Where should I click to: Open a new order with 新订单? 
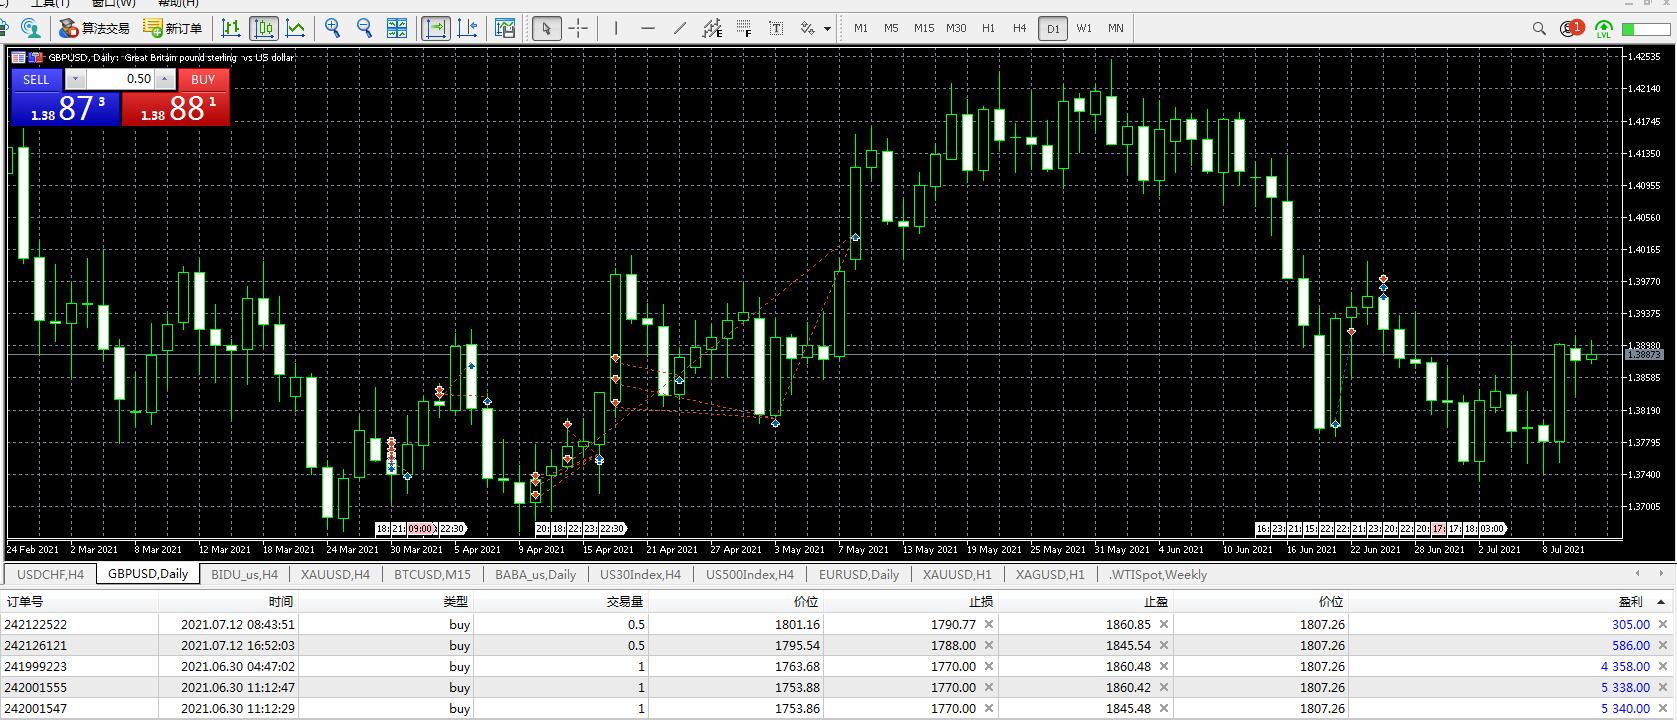(x=173, y=28)
